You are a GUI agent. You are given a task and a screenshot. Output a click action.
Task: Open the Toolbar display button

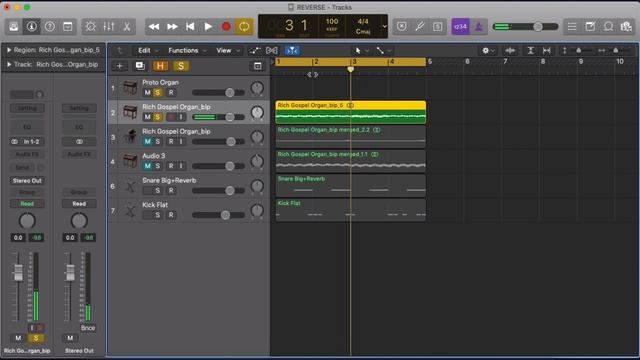coord(68,27)
